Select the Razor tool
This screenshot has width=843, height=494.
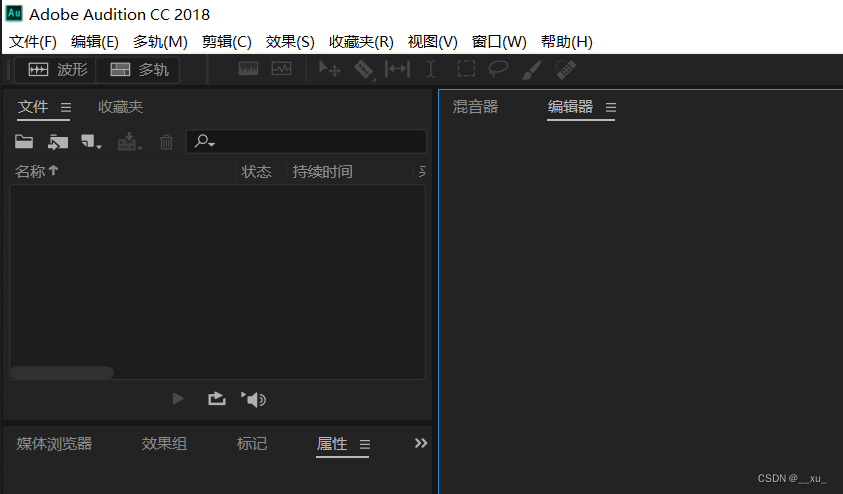pos(364,70)
